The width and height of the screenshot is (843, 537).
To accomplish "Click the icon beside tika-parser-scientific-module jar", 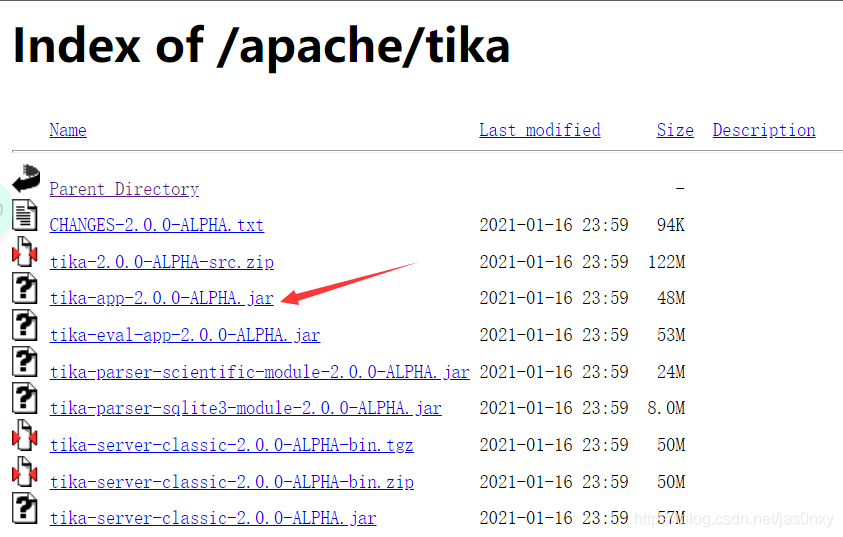I will point(25,362).
